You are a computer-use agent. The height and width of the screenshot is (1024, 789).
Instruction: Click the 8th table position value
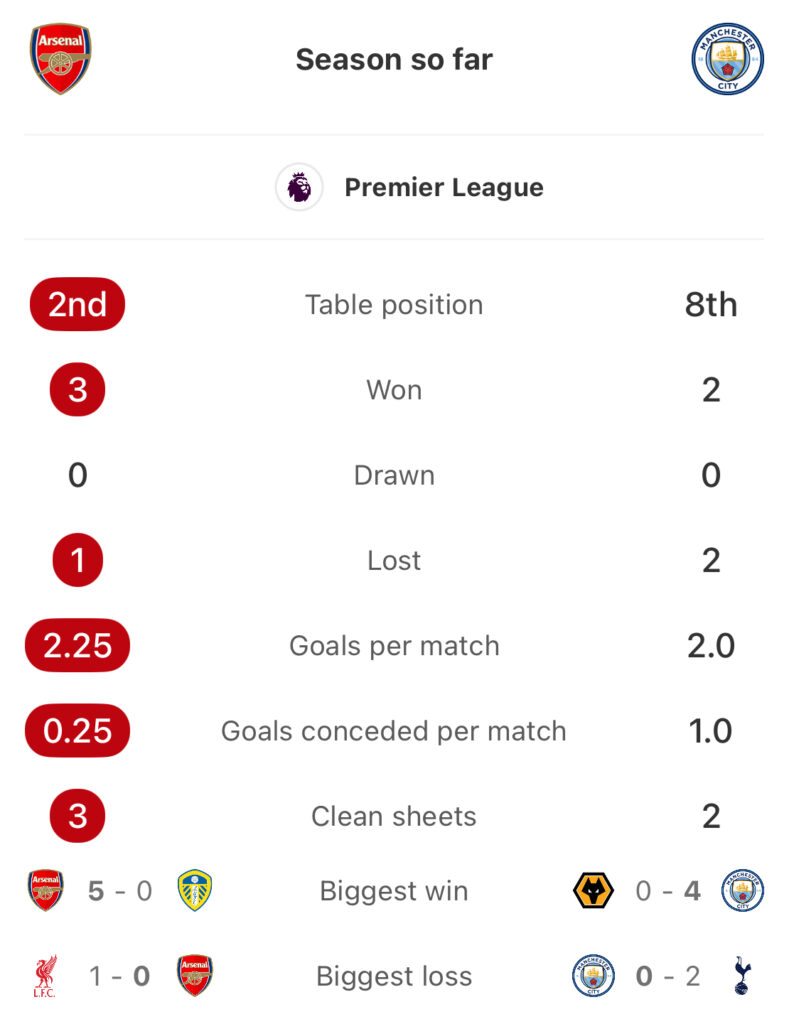(x=711, y=304)
